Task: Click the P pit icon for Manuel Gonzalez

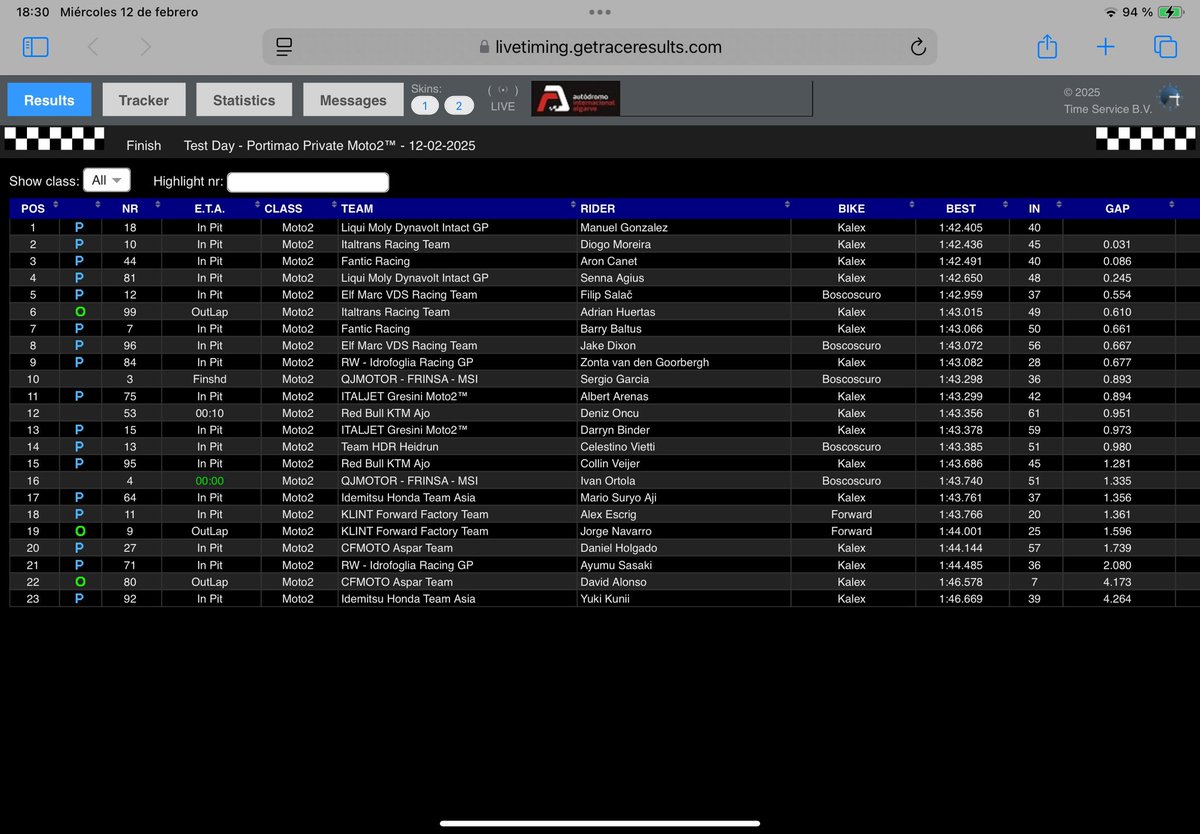Action: 80,228
